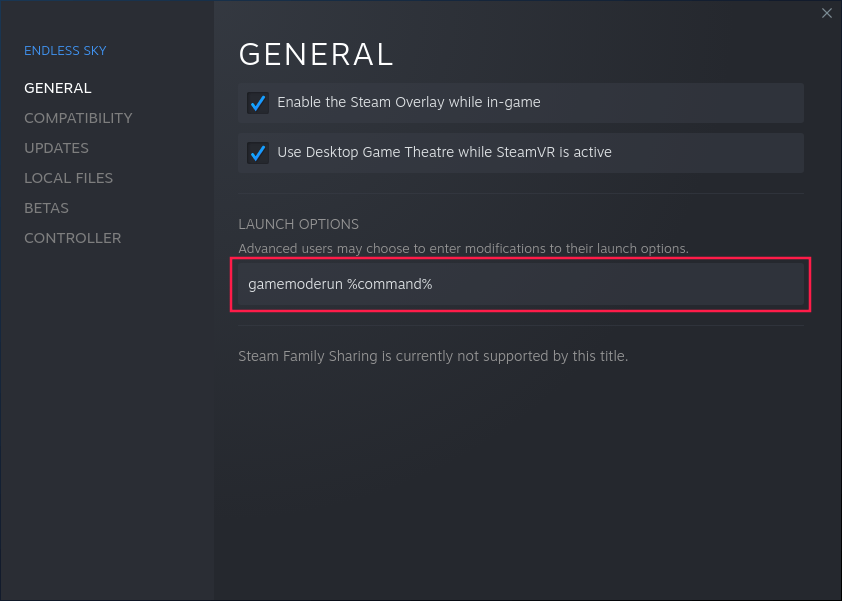Click the launch options text field

[x=520, y=284]
